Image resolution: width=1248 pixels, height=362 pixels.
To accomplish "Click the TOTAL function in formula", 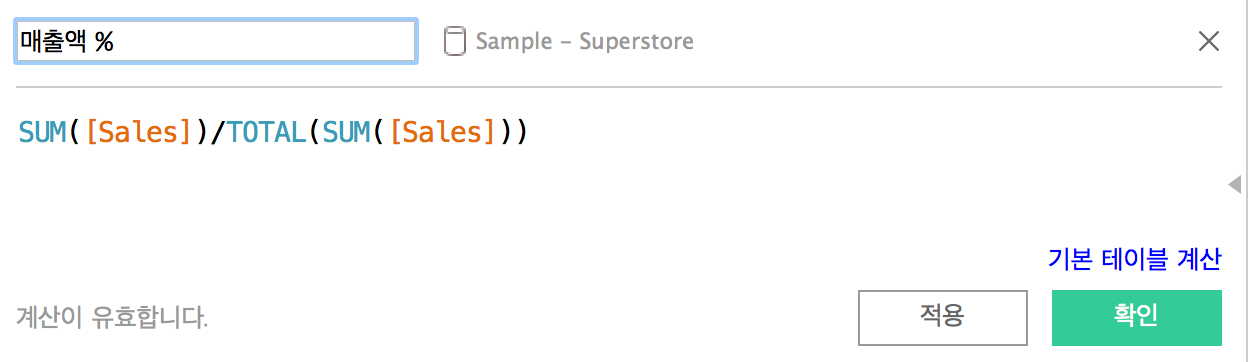I will pyautogui.click(x=266, y=131).
